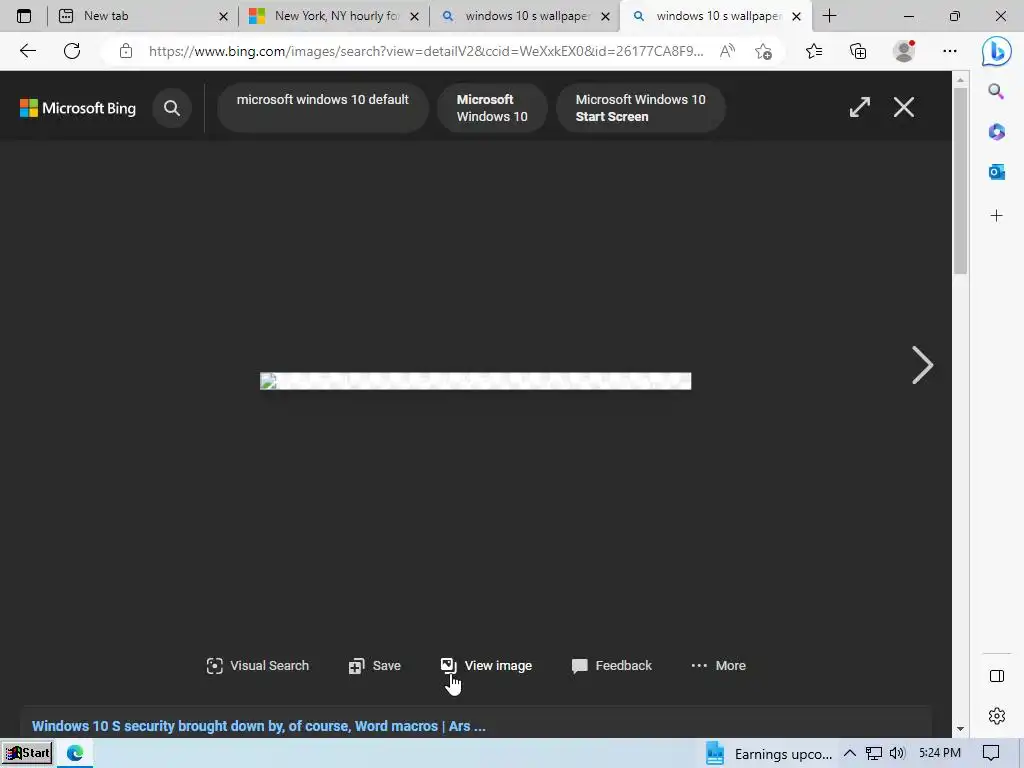Go back to previous page
The width and height of the screenshot is (1024, 768).
tap(27, 51)
